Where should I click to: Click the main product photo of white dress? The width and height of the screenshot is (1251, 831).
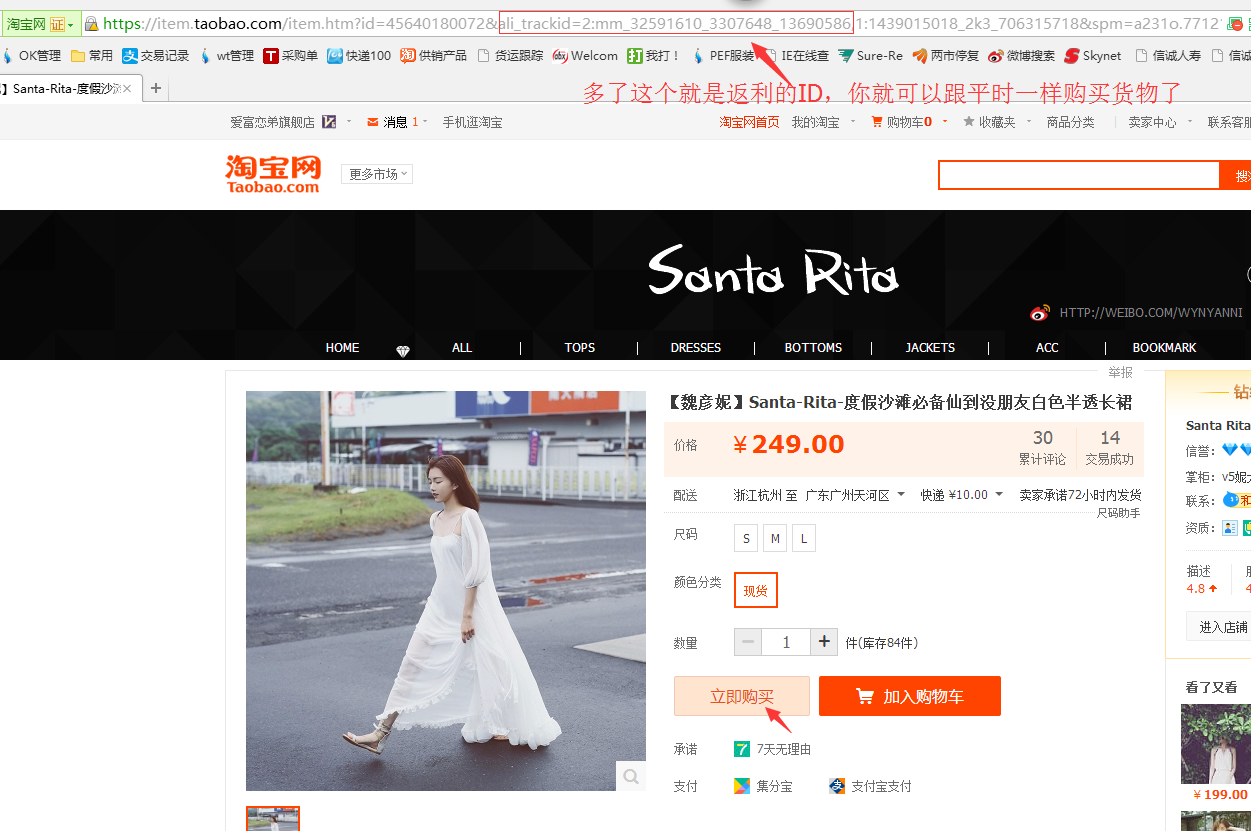pyautogui.click(x=446, y=591)
